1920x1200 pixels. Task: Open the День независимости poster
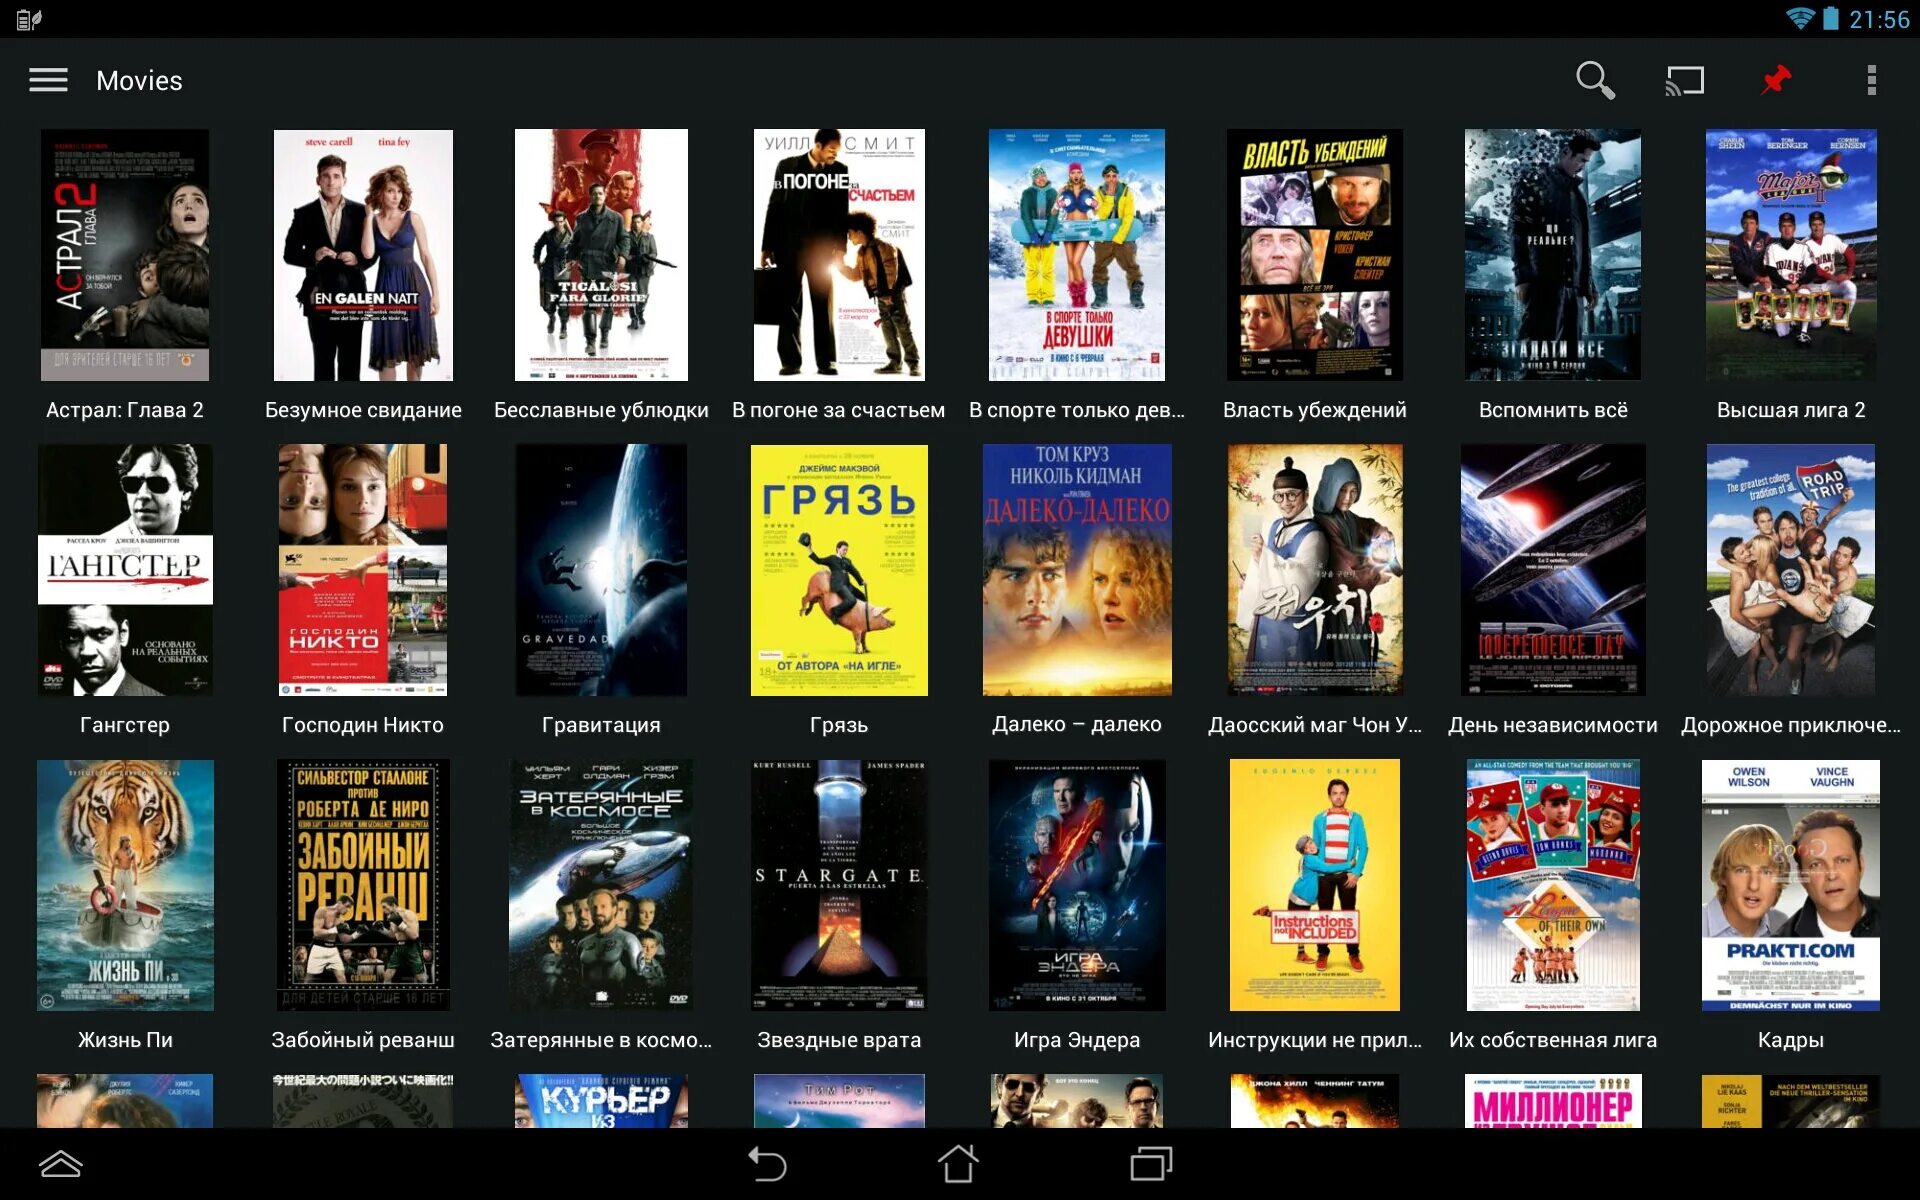(x=1553, y=570)
